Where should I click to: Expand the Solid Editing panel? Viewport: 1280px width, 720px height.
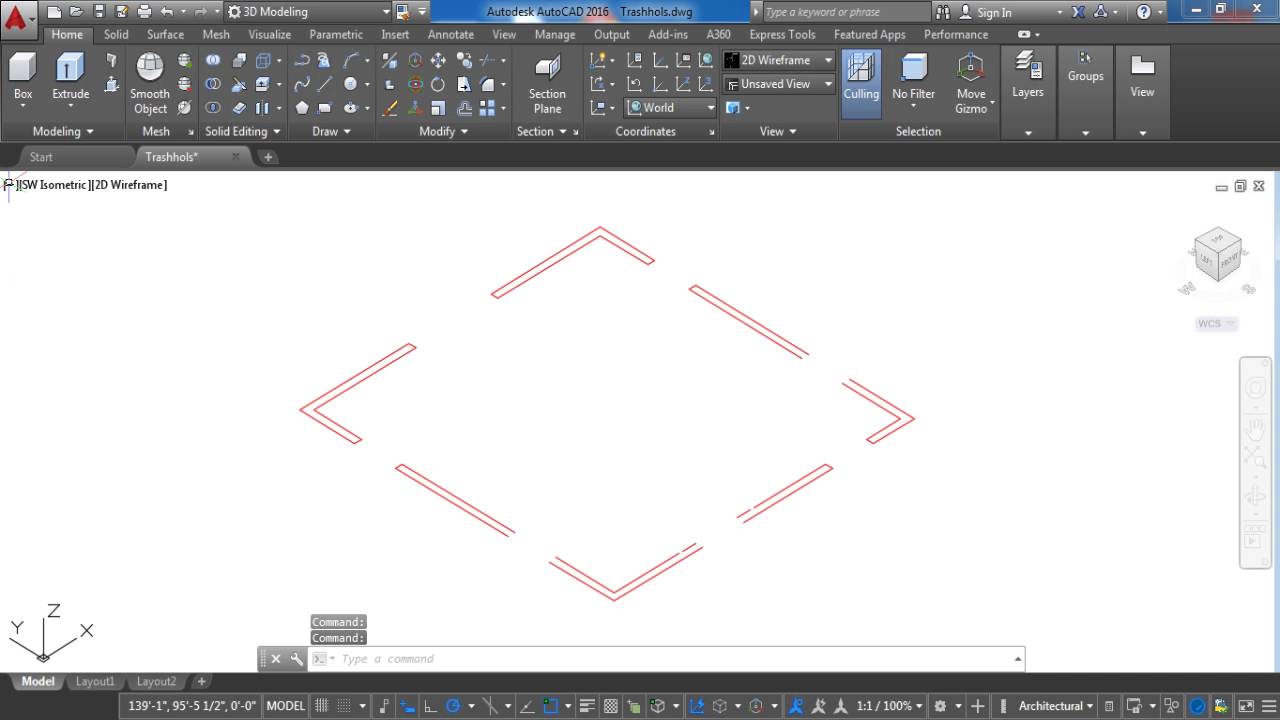click(x=243, y=131)
